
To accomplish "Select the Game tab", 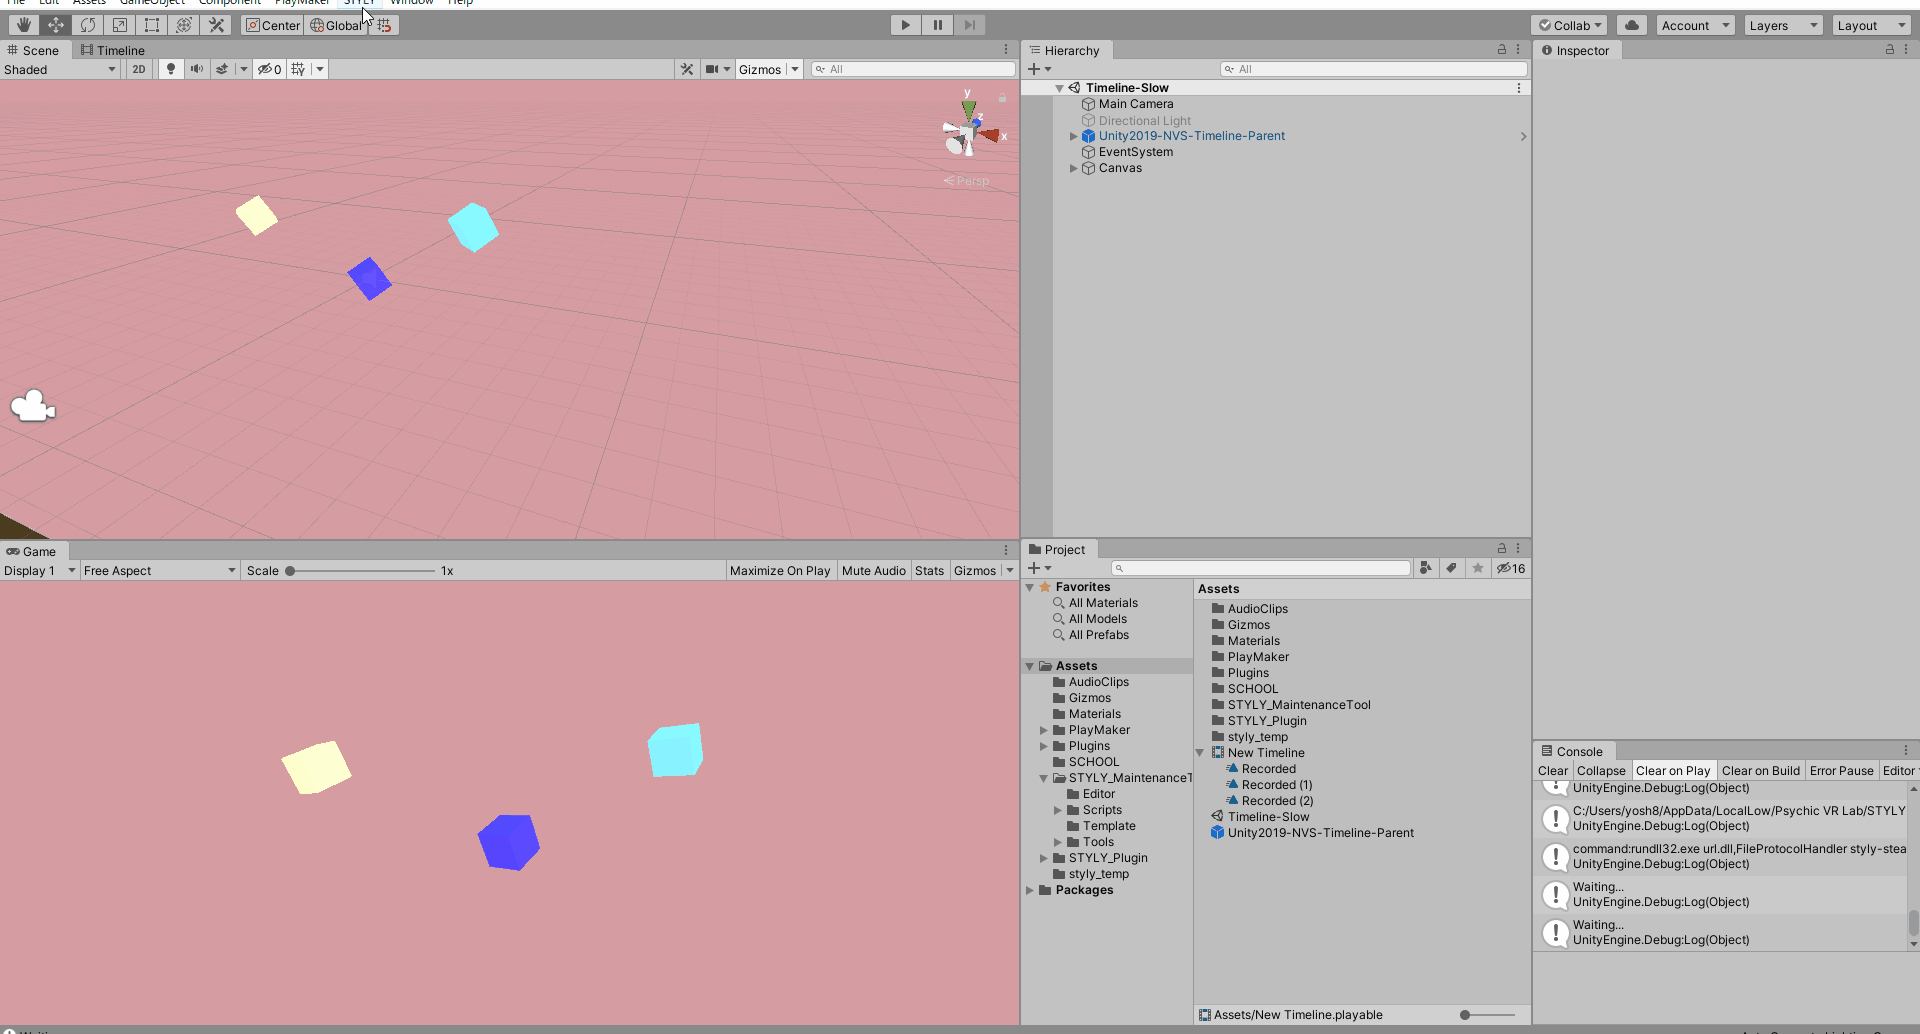I will coord(32,551).
